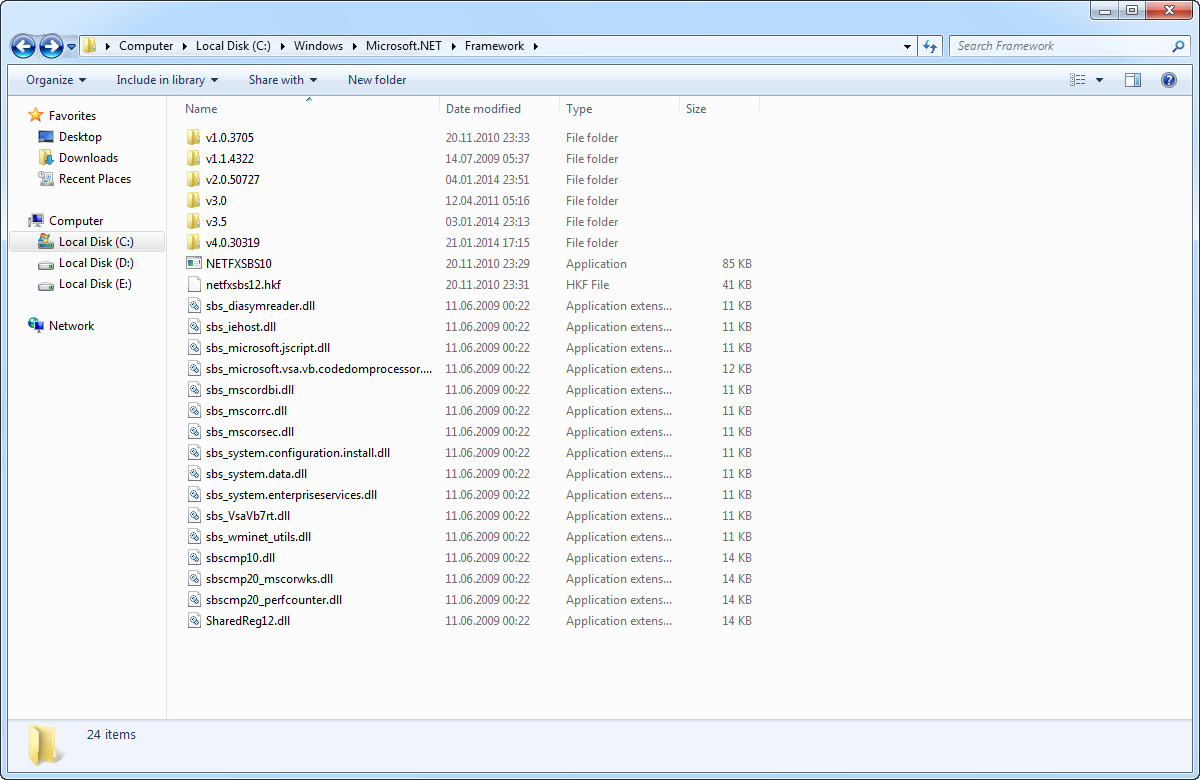
Task: Open the Organize menu
Action: 56,80
